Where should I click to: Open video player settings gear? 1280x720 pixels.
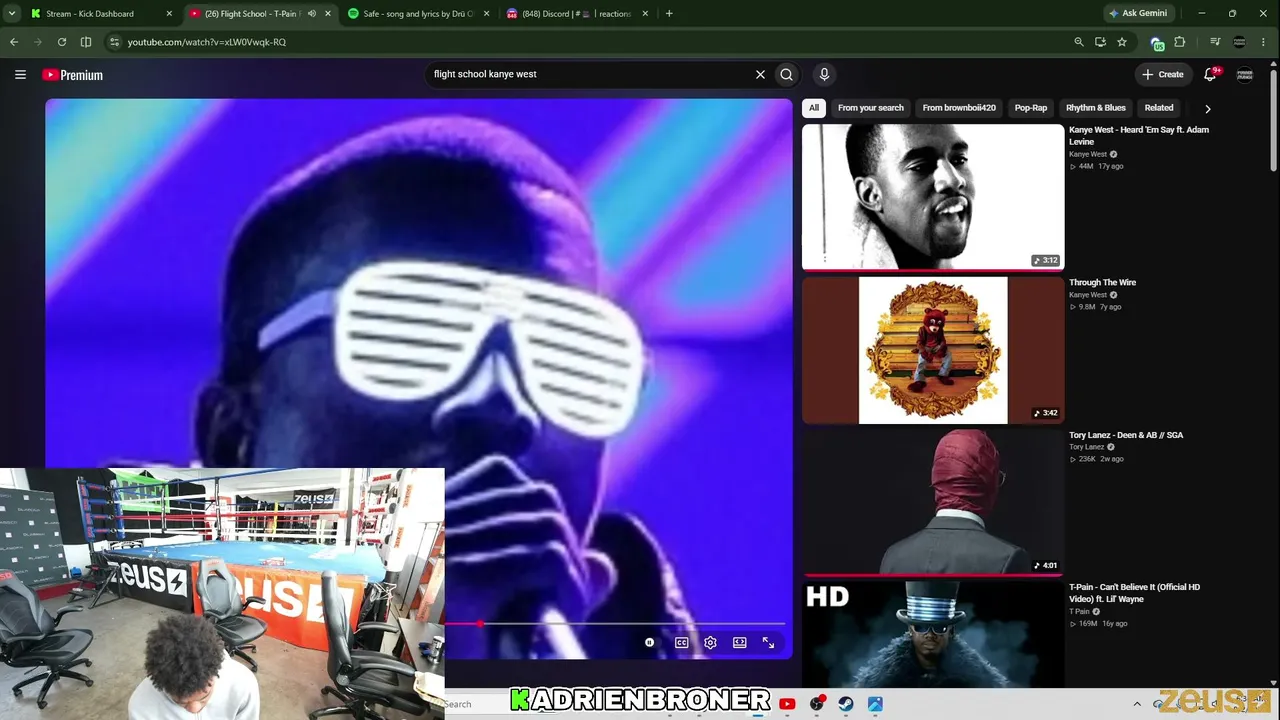coord(710,643)
